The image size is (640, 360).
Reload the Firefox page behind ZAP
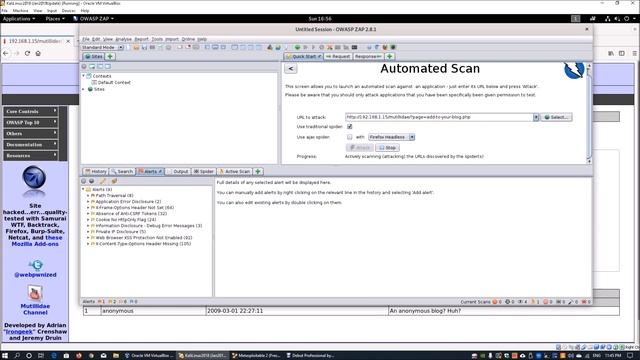pos(27,53)
